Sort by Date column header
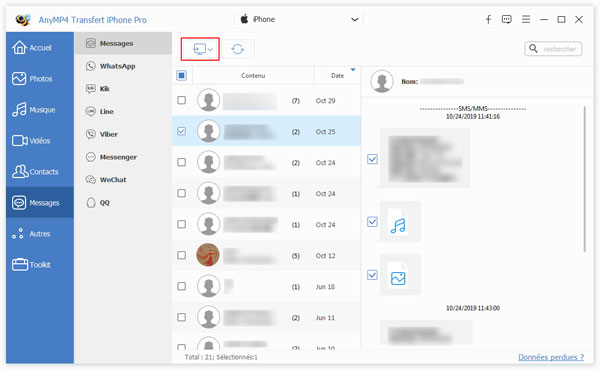Screen dimensions: 600x370 [x=337, y=75]
